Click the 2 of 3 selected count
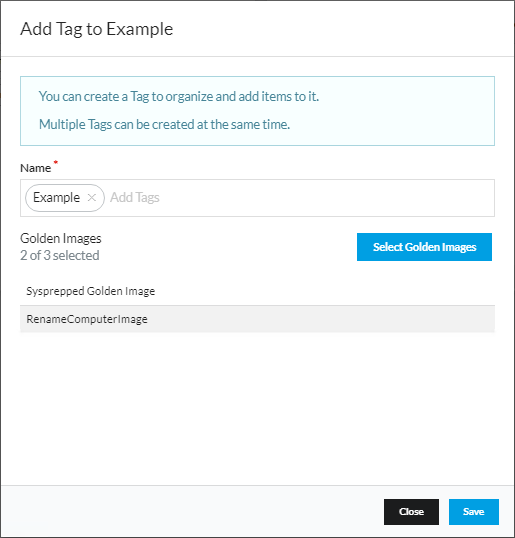The width and height of the screenshot is (515, 538). click(x=60, y=255)
